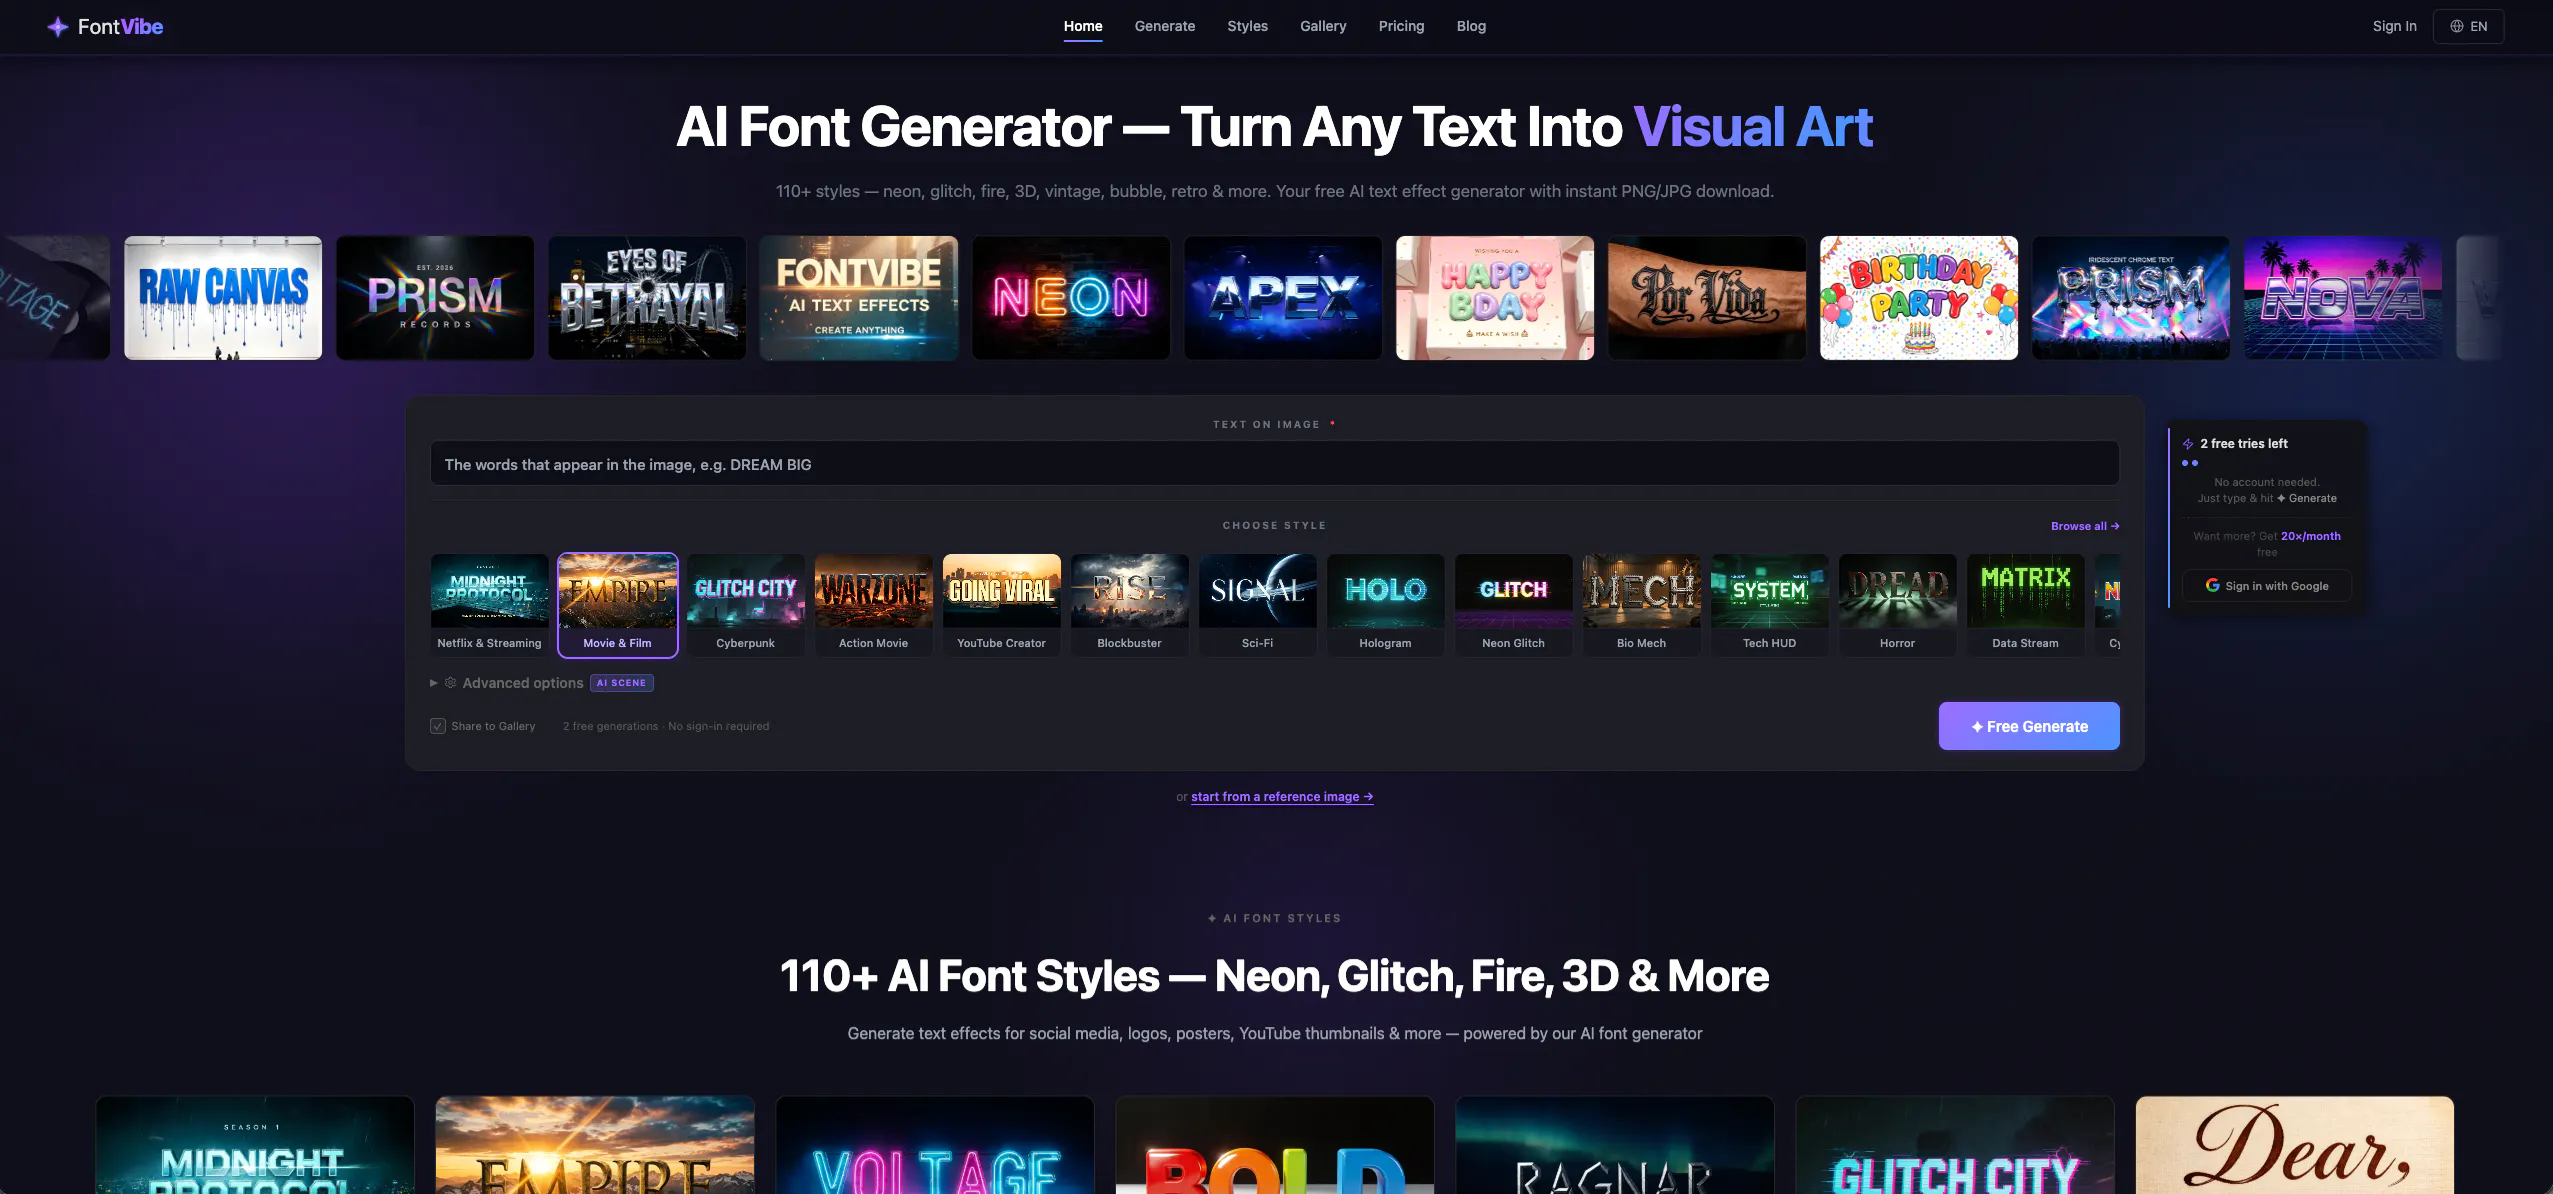
Task: Click the Google logo icon
Action: coord(2213,585)
